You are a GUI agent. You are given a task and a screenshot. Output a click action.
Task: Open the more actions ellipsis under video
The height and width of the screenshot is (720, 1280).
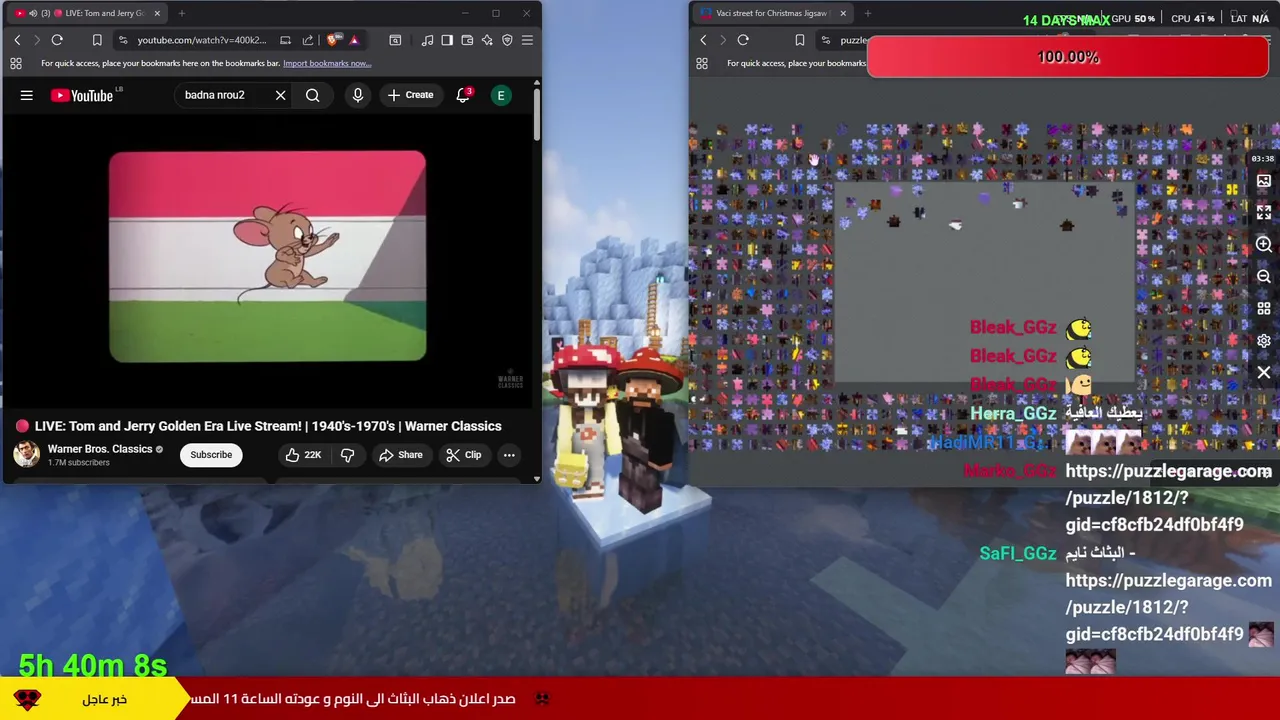[509, 455]
